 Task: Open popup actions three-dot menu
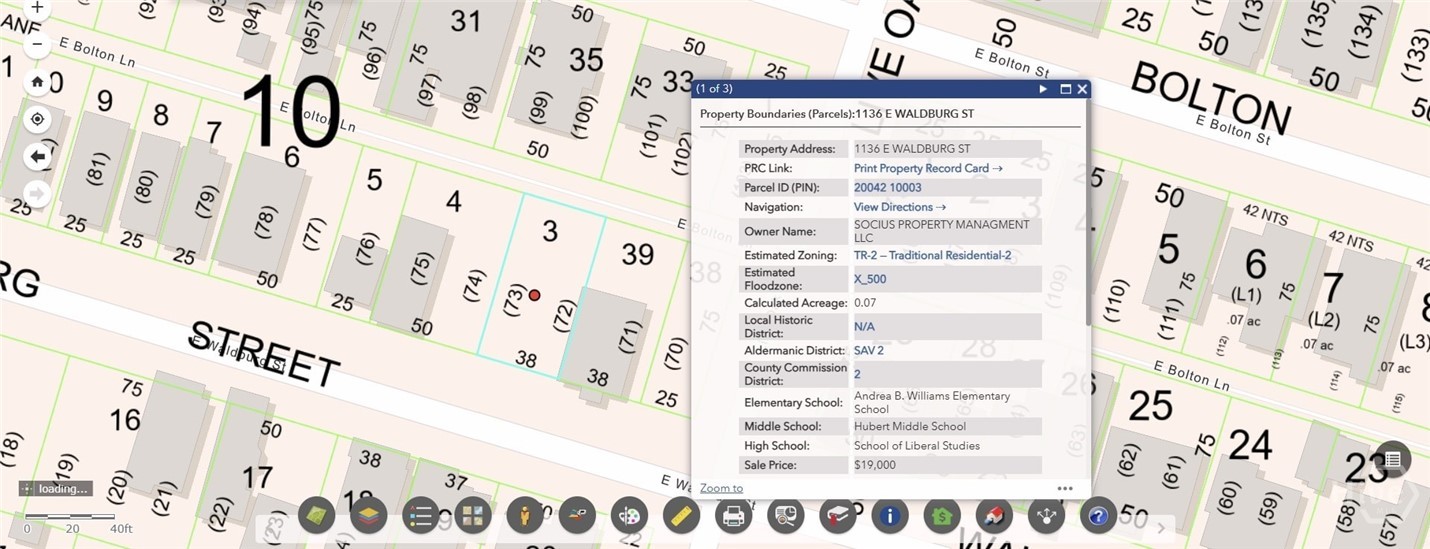[1065, 488]
